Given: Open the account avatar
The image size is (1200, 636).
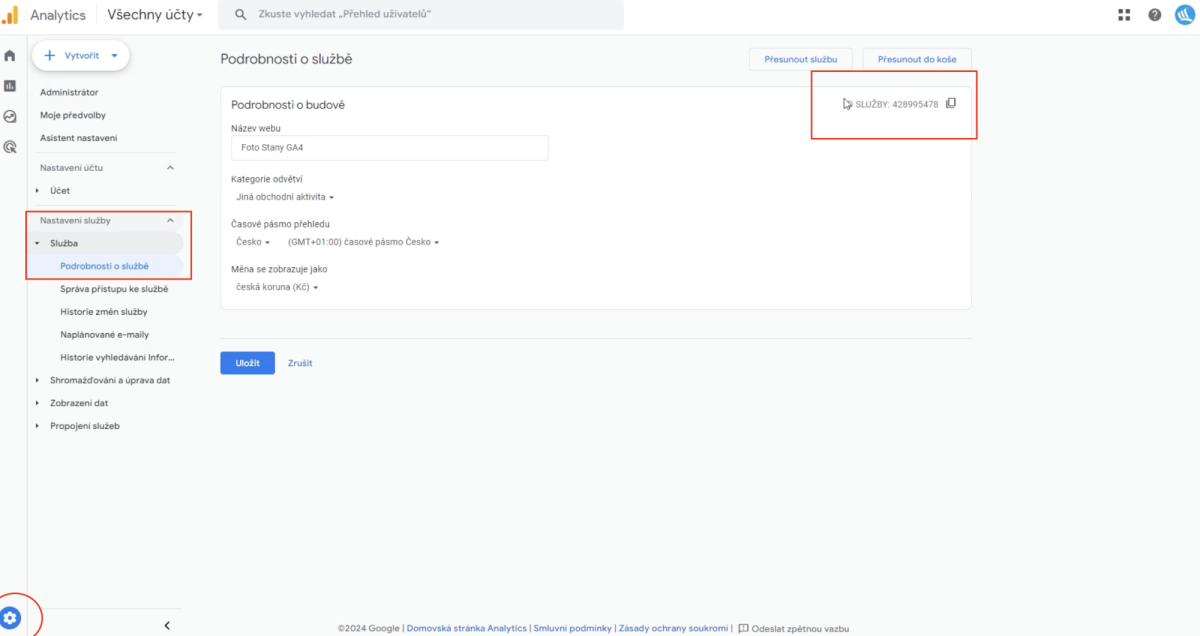Looking at the screenshot, I should pos(1184,15).
